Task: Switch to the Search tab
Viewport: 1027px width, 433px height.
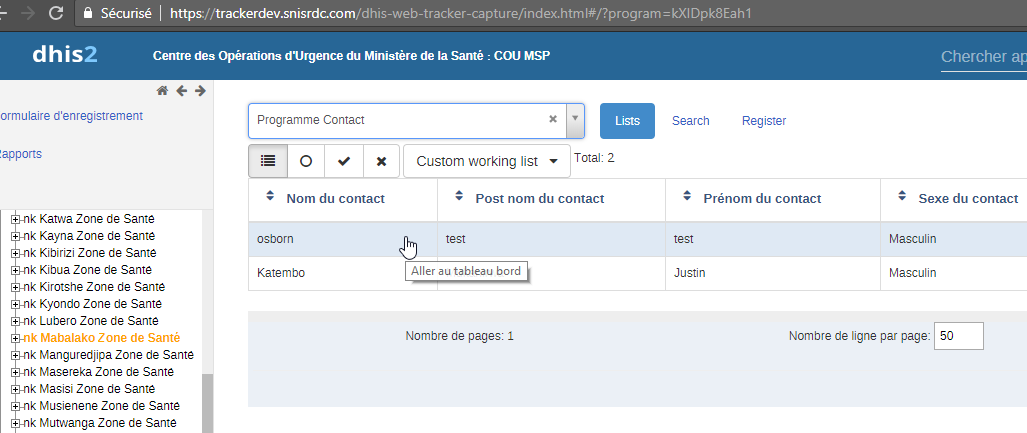Action: click(690, 121)
